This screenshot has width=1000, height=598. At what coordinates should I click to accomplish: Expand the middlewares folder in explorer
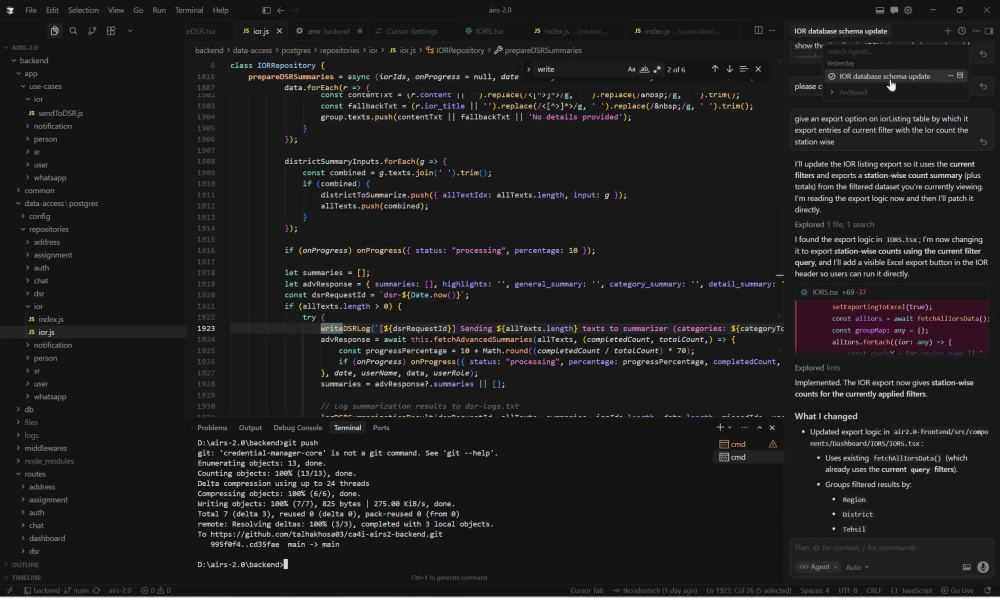click(x=45, y=448)
